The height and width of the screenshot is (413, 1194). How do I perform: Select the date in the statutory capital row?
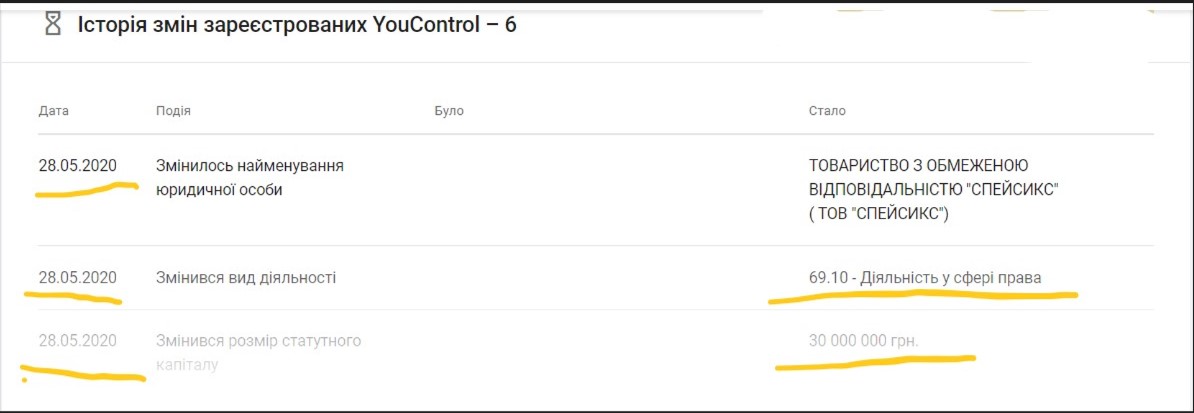pyautogui.click(x=78, y=341)
